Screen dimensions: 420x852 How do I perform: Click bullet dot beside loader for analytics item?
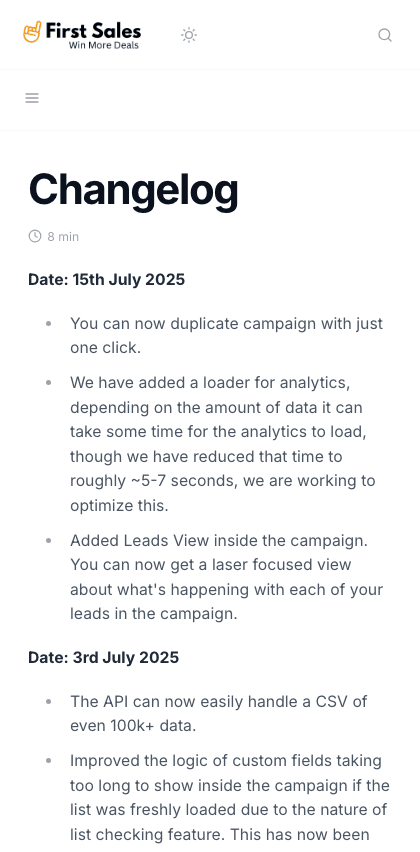[48, 383]
